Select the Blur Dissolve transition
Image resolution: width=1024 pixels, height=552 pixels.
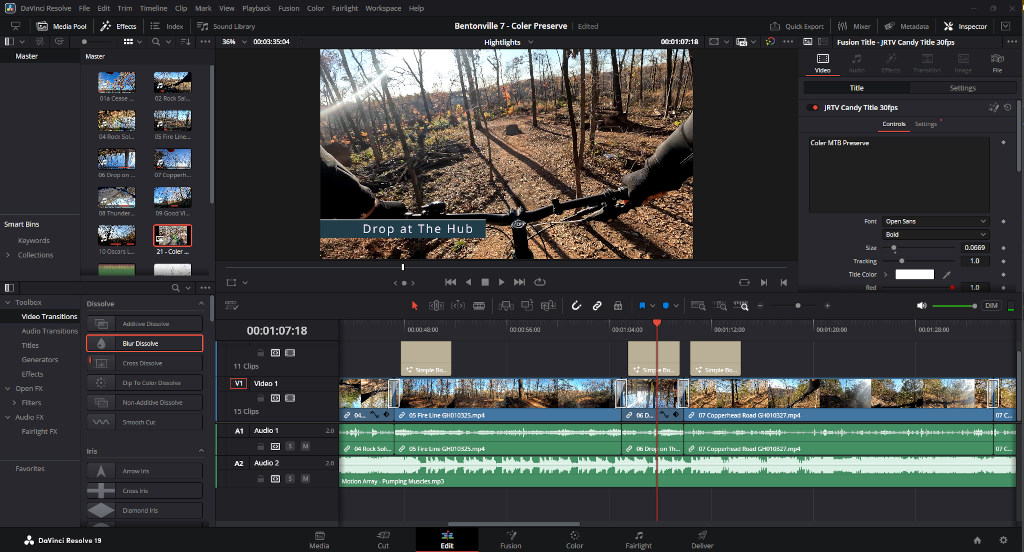[x=145, y=343]
